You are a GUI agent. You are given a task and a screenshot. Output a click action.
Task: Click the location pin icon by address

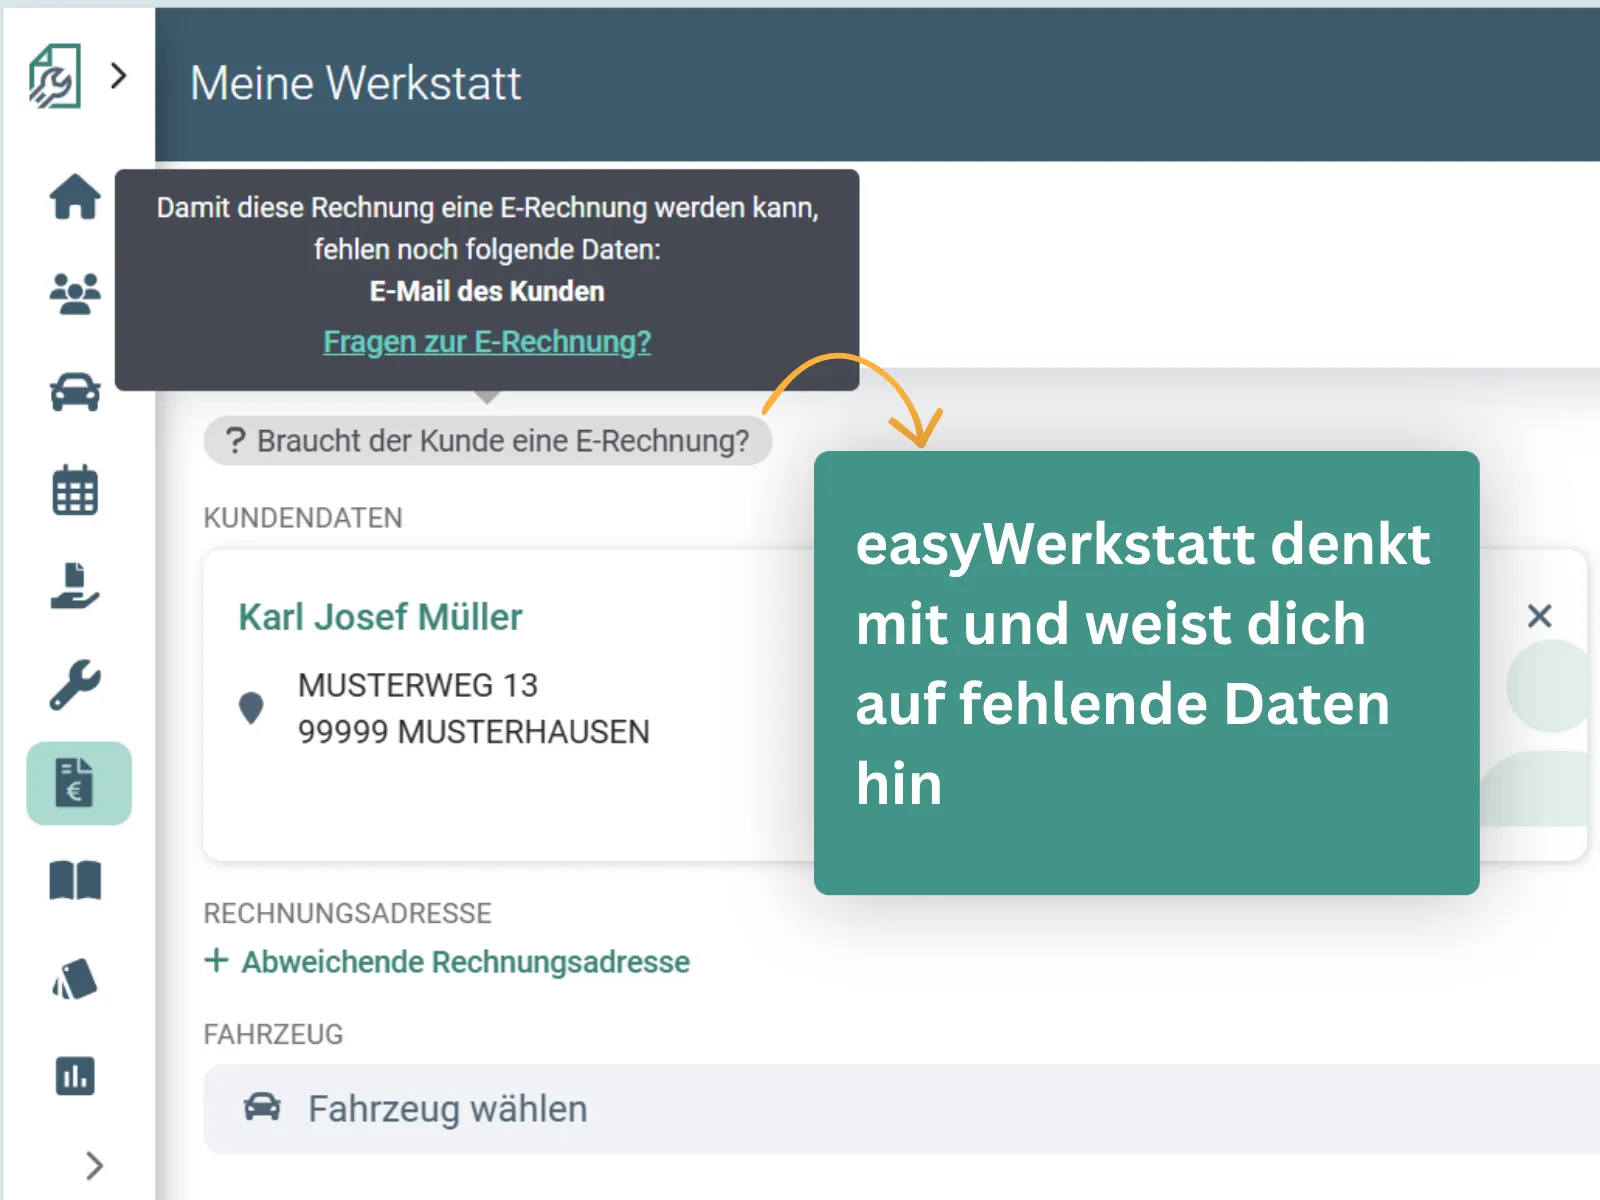tap(251, 708)
